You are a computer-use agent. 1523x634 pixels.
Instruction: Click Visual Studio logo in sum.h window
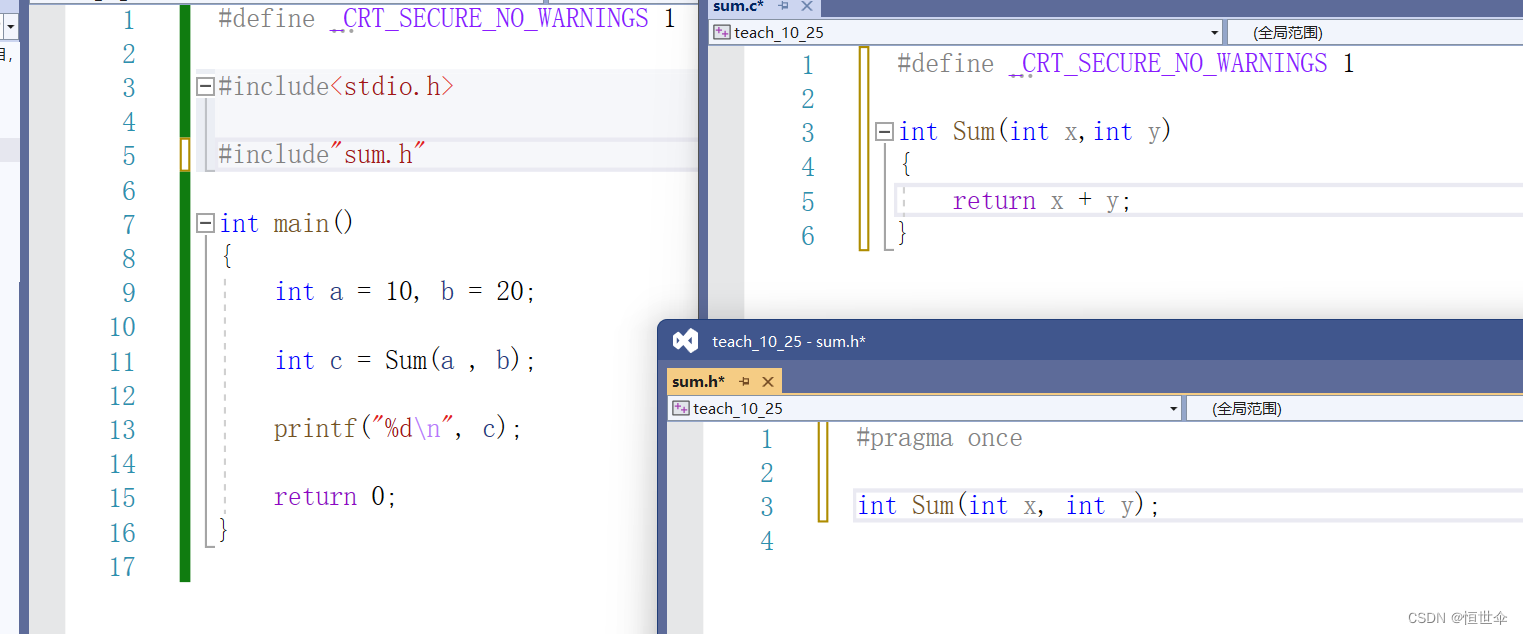coord(685,341)
